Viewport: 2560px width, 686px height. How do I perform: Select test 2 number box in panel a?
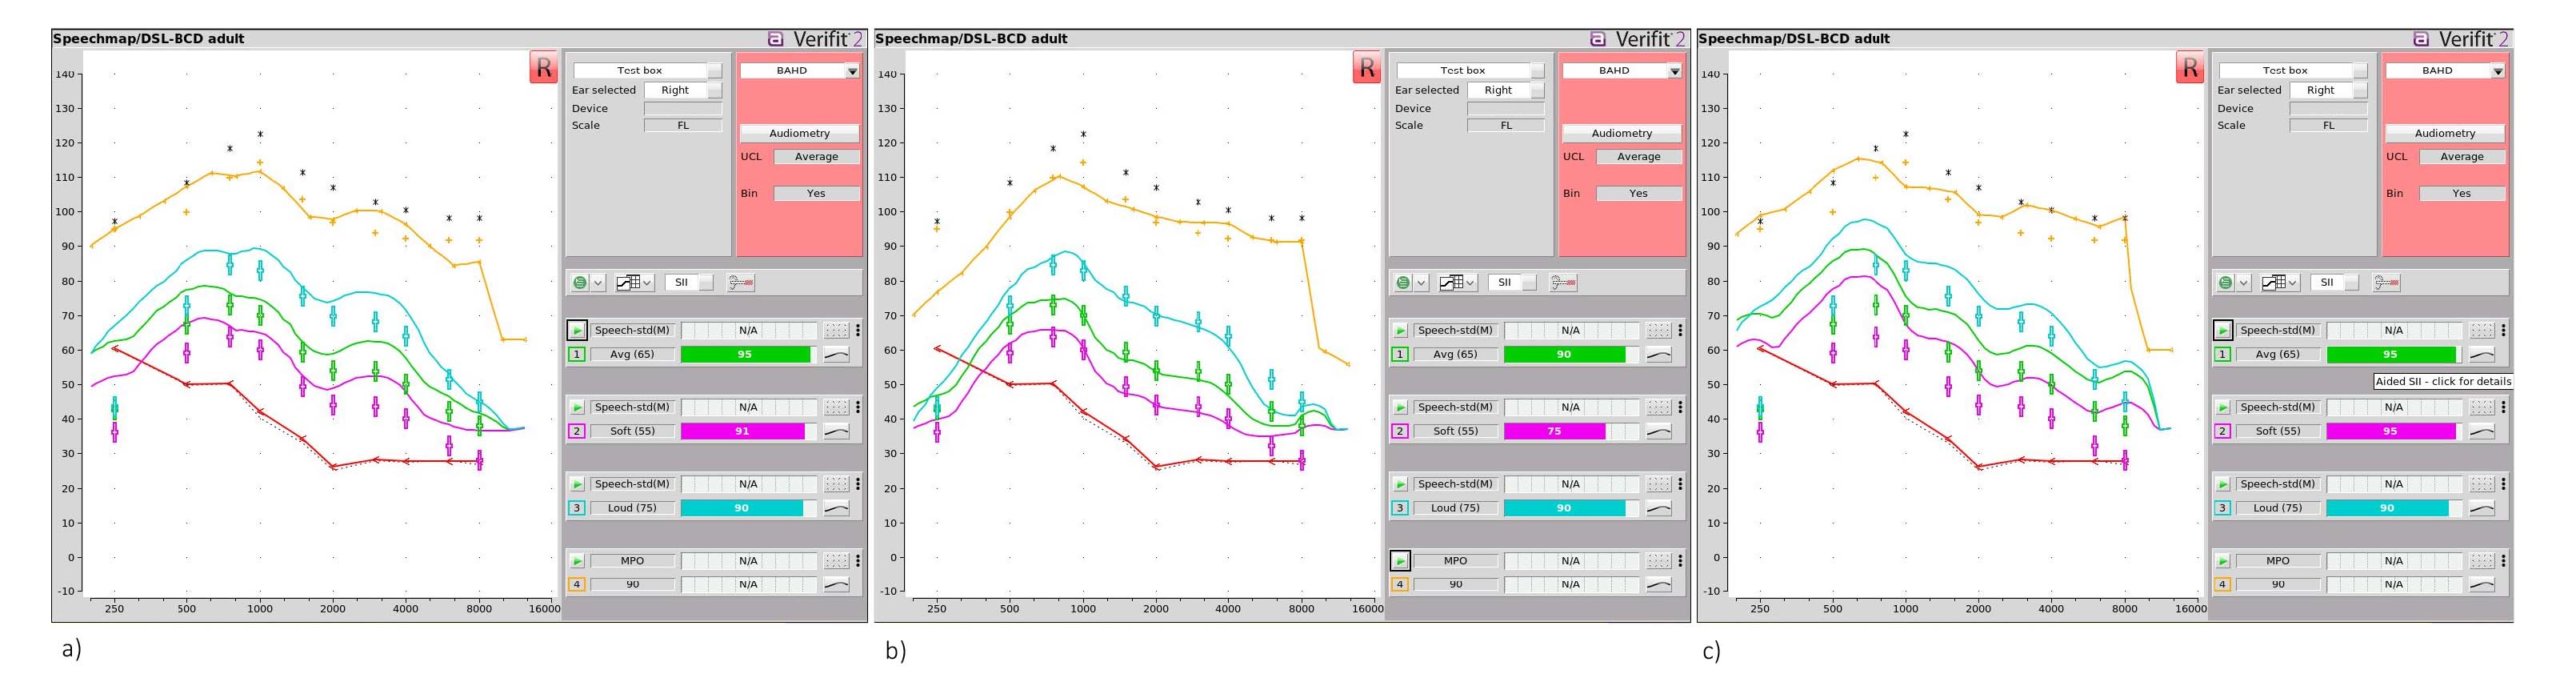tap(577, 431)
